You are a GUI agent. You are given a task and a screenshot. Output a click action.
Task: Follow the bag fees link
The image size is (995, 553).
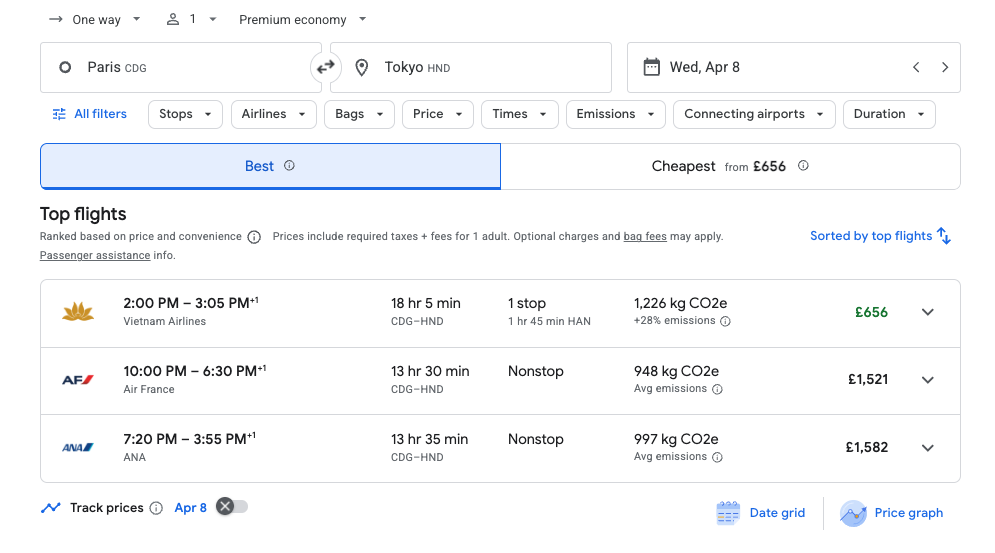[x=645, y=237]
